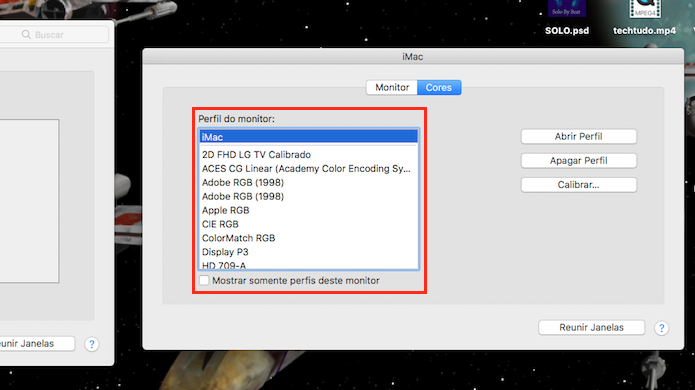Select CIE RGB profile
695x390 pixels.
pos(308,224)
